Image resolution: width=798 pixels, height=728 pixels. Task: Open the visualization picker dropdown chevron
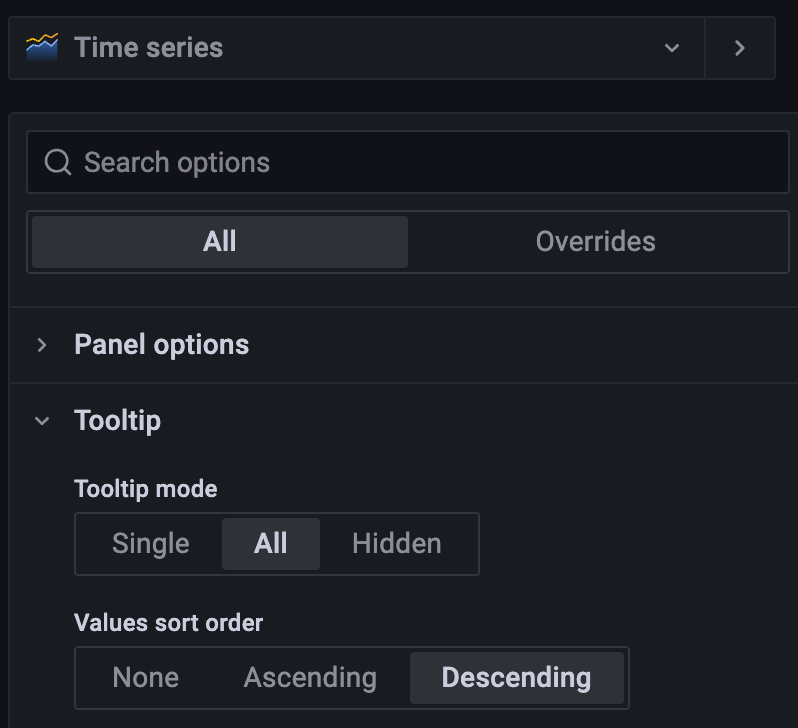pos(672,48)
